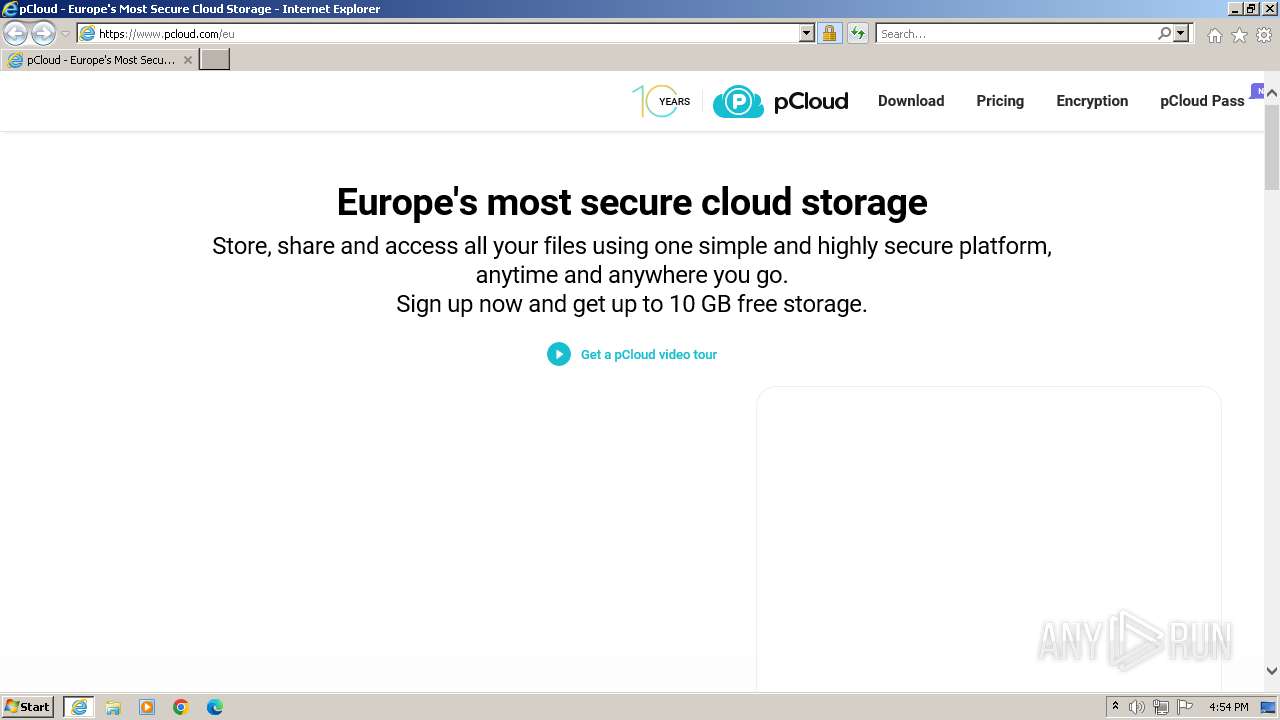Click the Europe's most secure cloud storage heading
Image resolution: width=1280 pixels, height=720 pixels.
click(x=632, y=202)
